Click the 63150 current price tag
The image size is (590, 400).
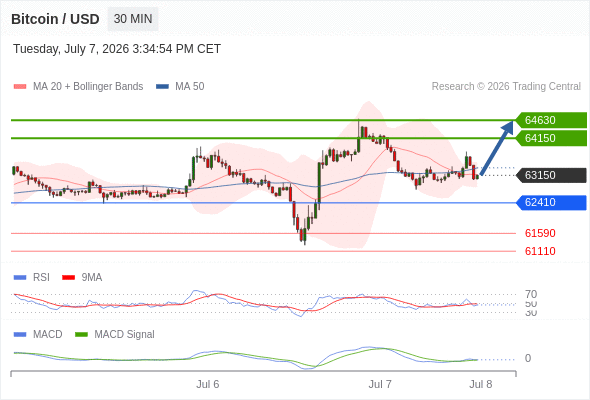click(x=551, y=175)
